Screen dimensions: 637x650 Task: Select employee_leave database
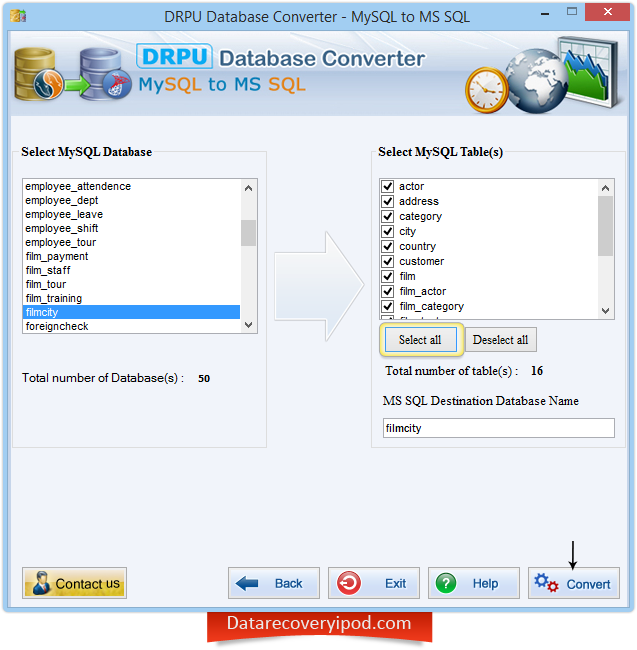click(x=132, y=215)
